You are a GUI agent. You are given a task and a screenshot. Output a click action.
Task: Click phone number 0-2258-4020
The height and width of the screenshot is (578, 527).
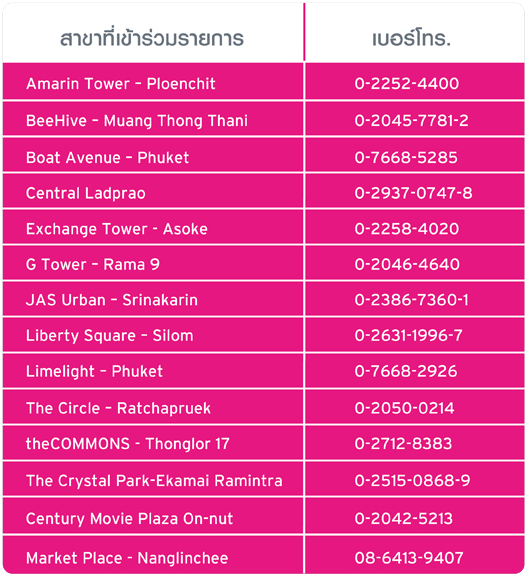coord(407,229)
